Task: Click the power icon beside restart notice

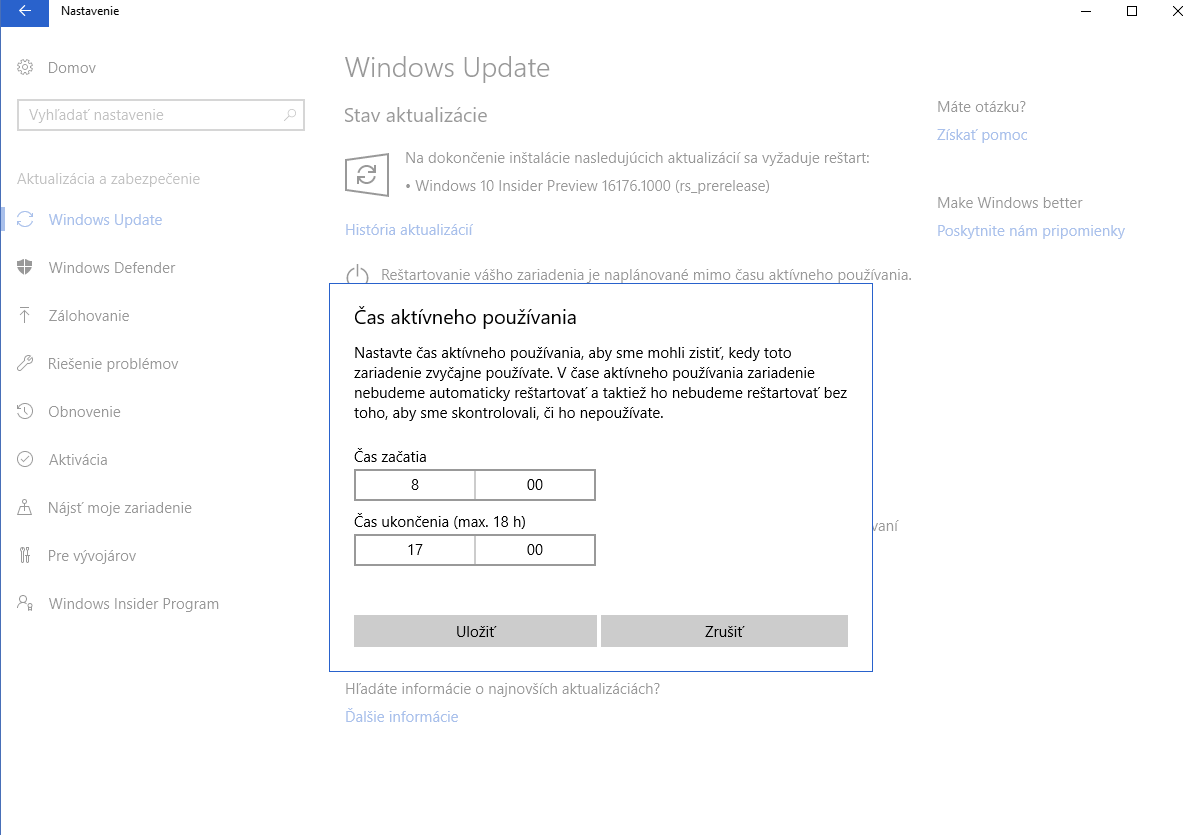Action: point(358,274)
